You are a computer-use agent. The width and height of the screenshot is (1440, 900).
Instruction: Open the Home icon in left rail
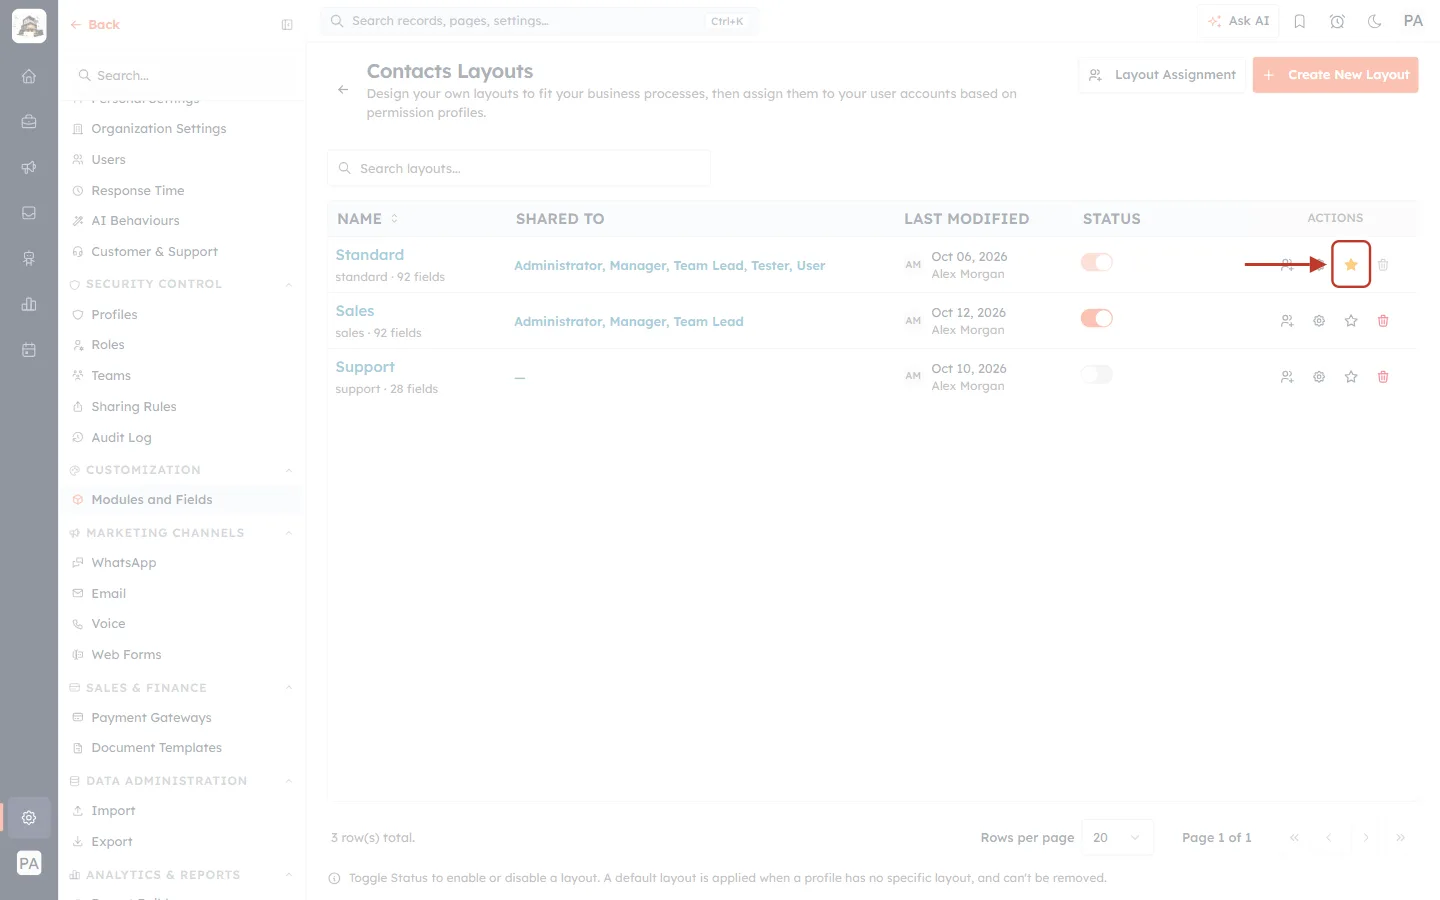29,76
